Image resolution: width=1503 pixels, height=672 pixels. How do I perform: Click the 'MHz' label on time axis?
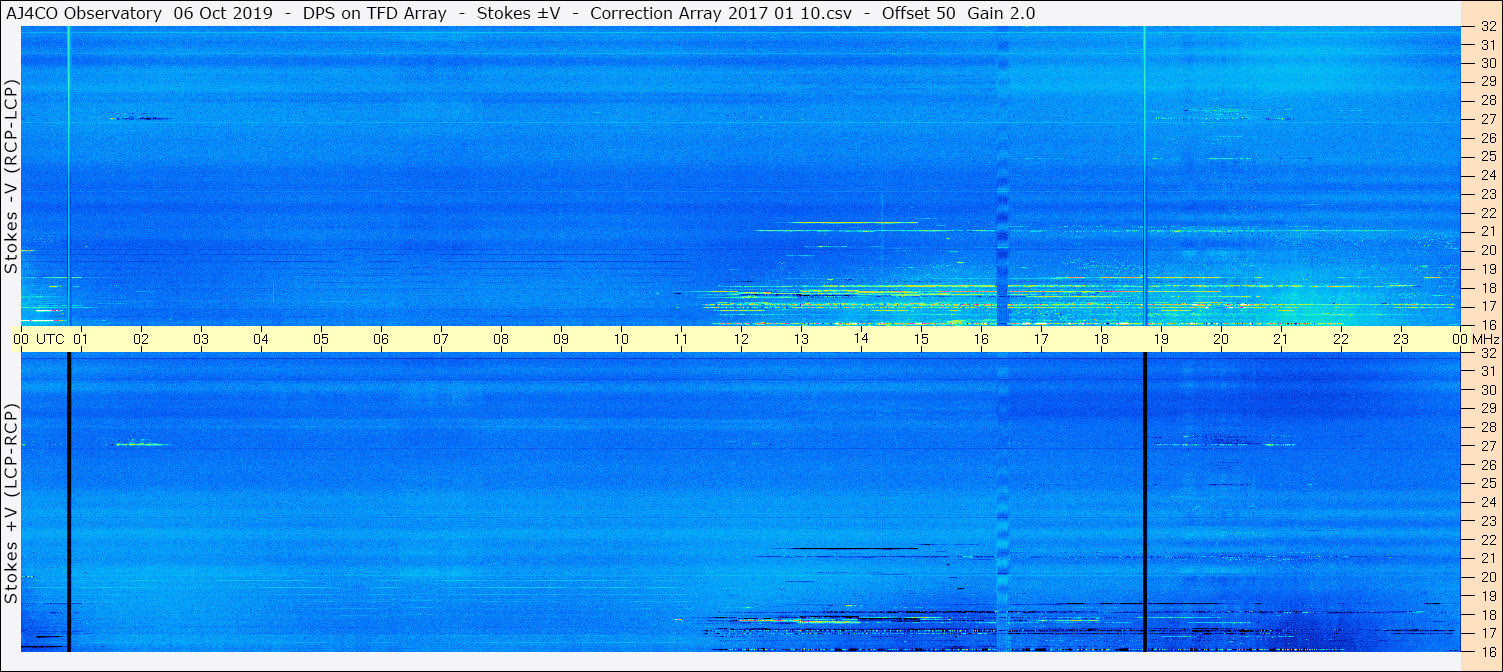coord(1485,339)
